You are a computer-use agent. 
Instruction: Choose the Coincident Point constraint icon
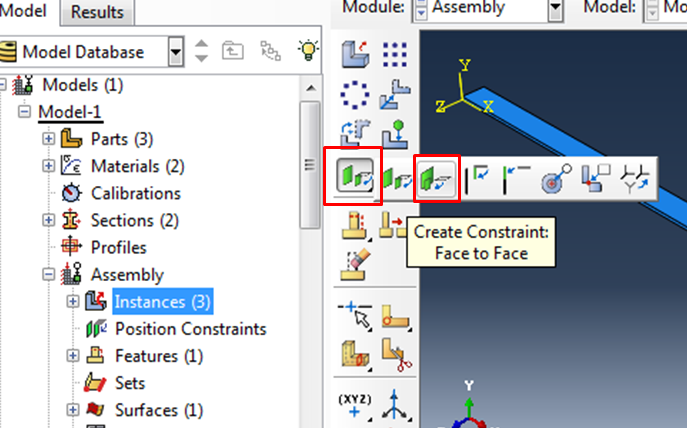click(x=596, y=179)
